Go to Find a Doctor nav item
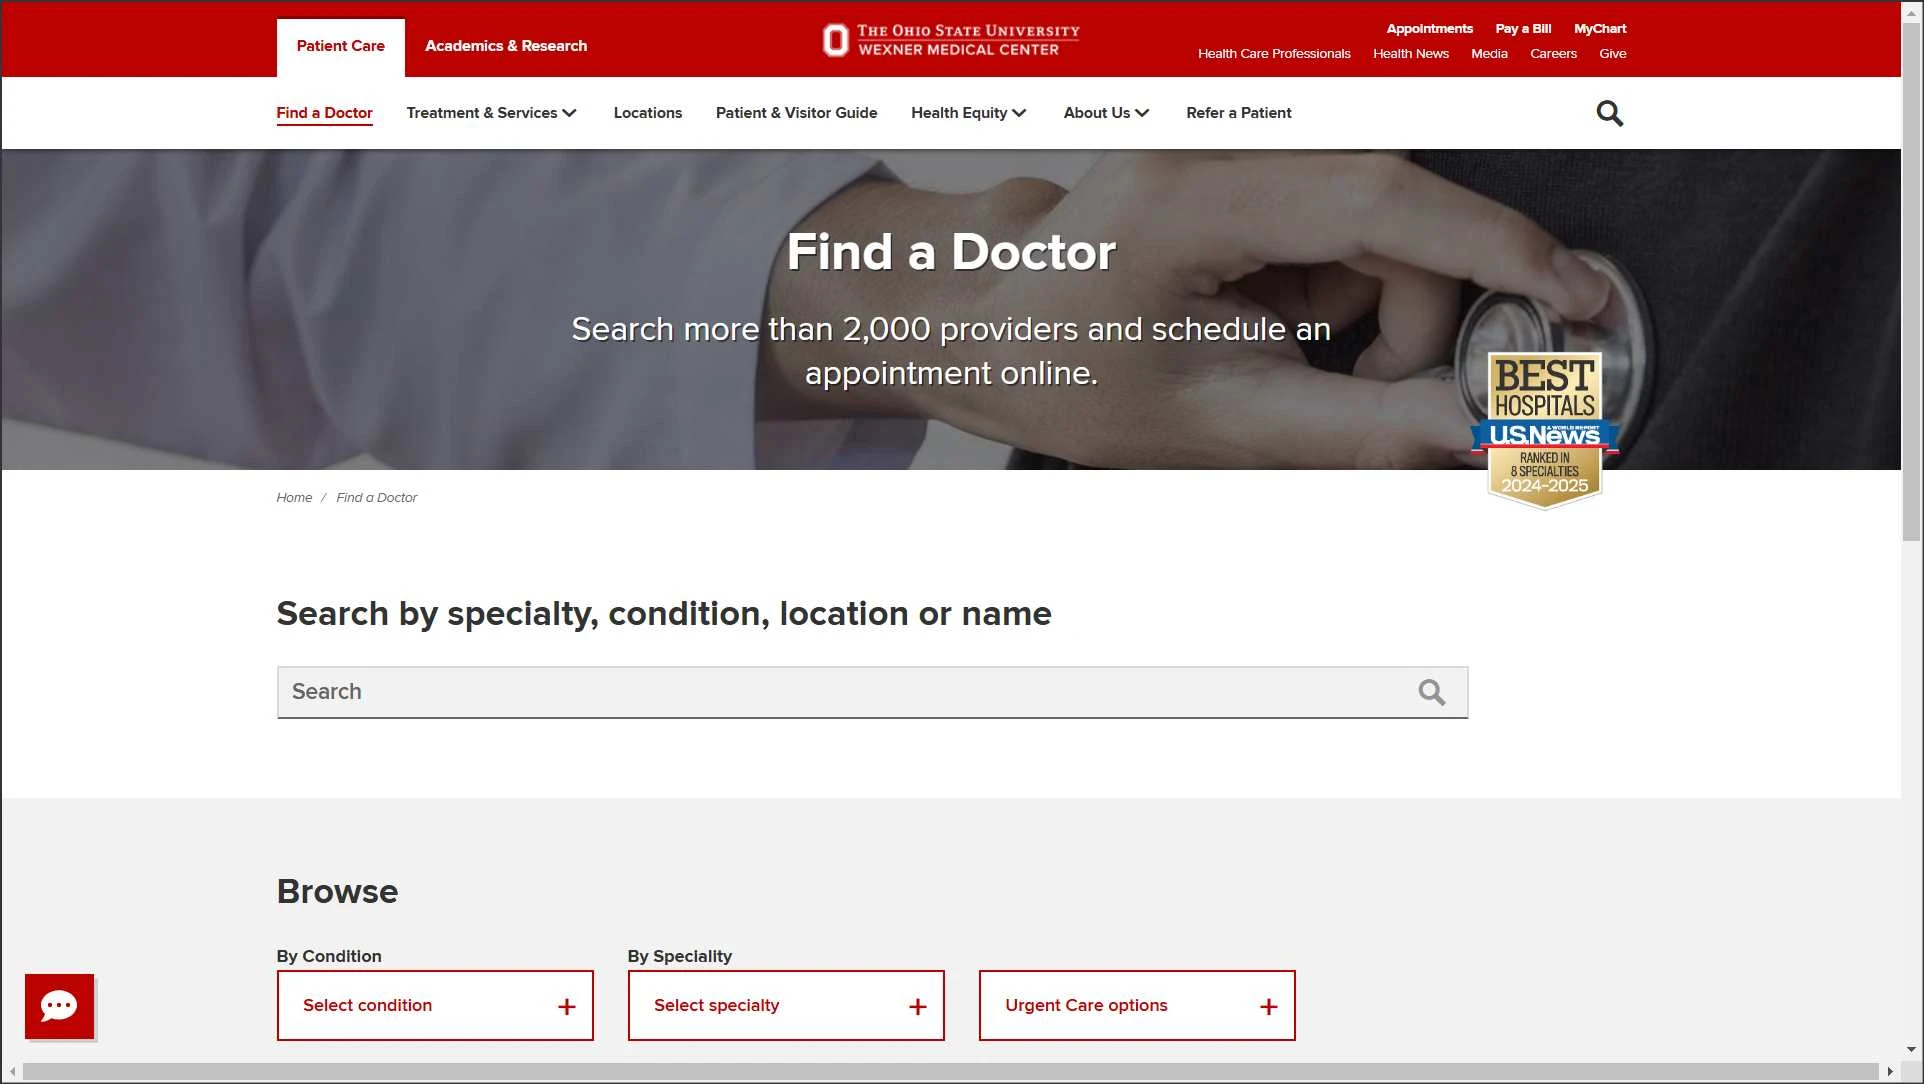 324,113
